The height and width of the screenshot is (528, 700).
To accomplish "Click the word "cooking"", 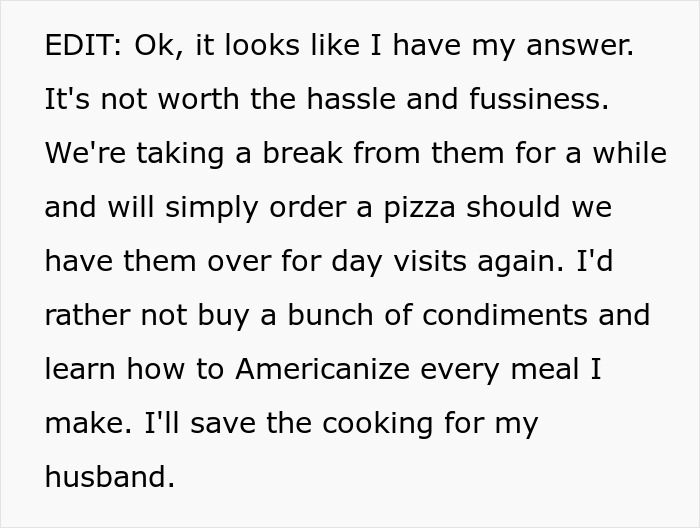I will pyautogui.click(x=378, y=424).
